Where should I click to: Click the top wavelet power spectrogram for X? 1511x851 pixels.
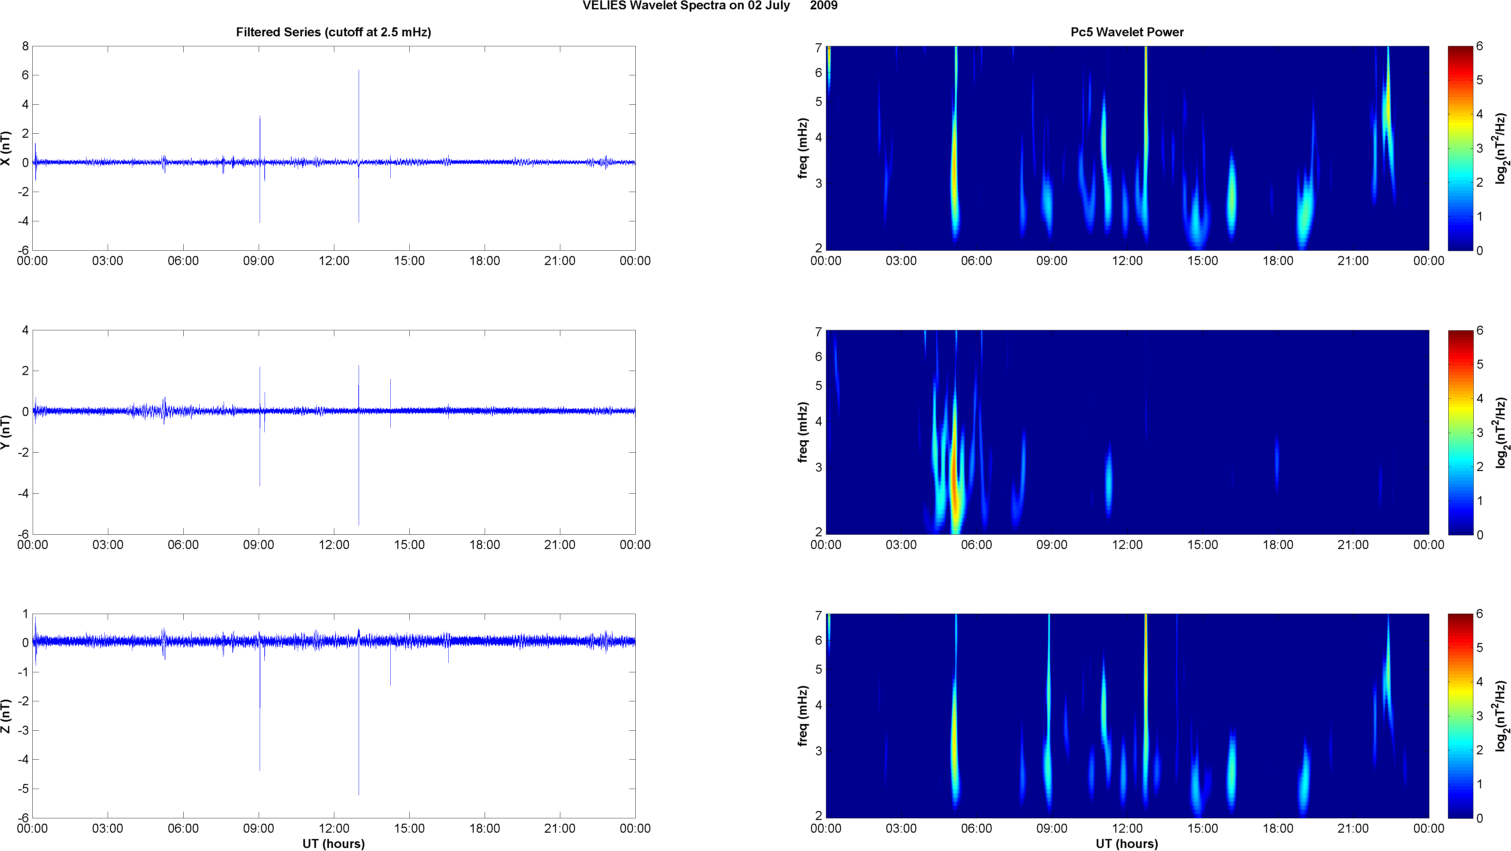[1127, 148]
